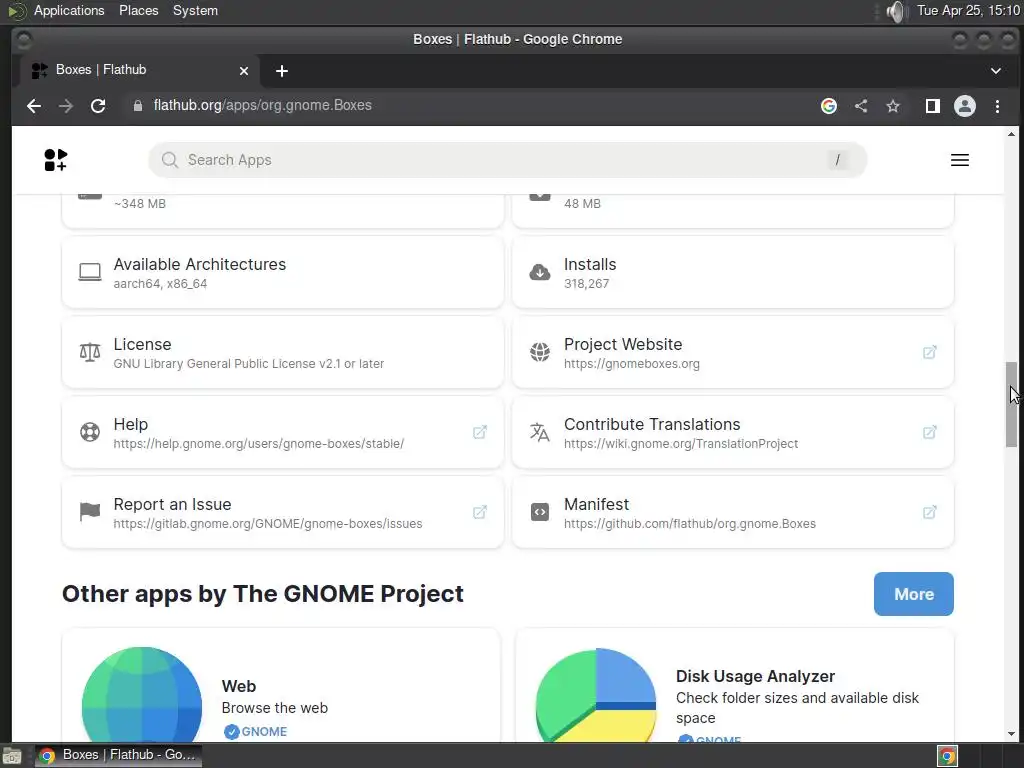1024x768 pixels.
Task: Click the show desktop icon in bottom panel
Action: click(x=12, y=756)
